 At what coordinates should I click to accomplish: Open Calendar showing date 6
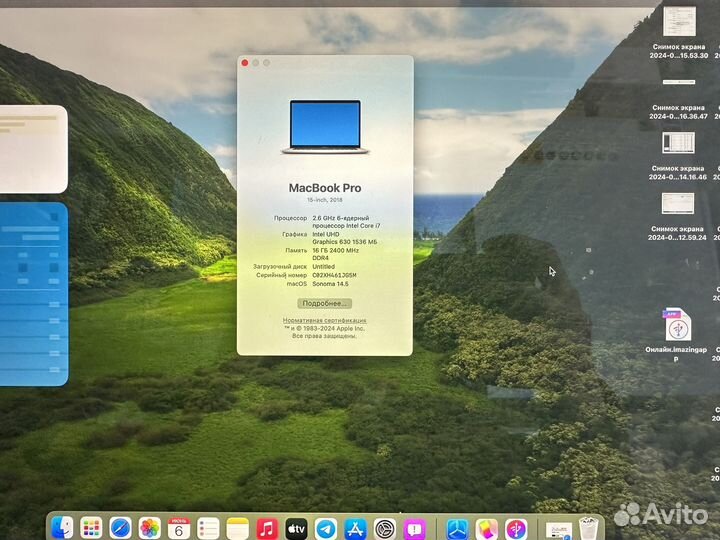(x=179, y=528)
